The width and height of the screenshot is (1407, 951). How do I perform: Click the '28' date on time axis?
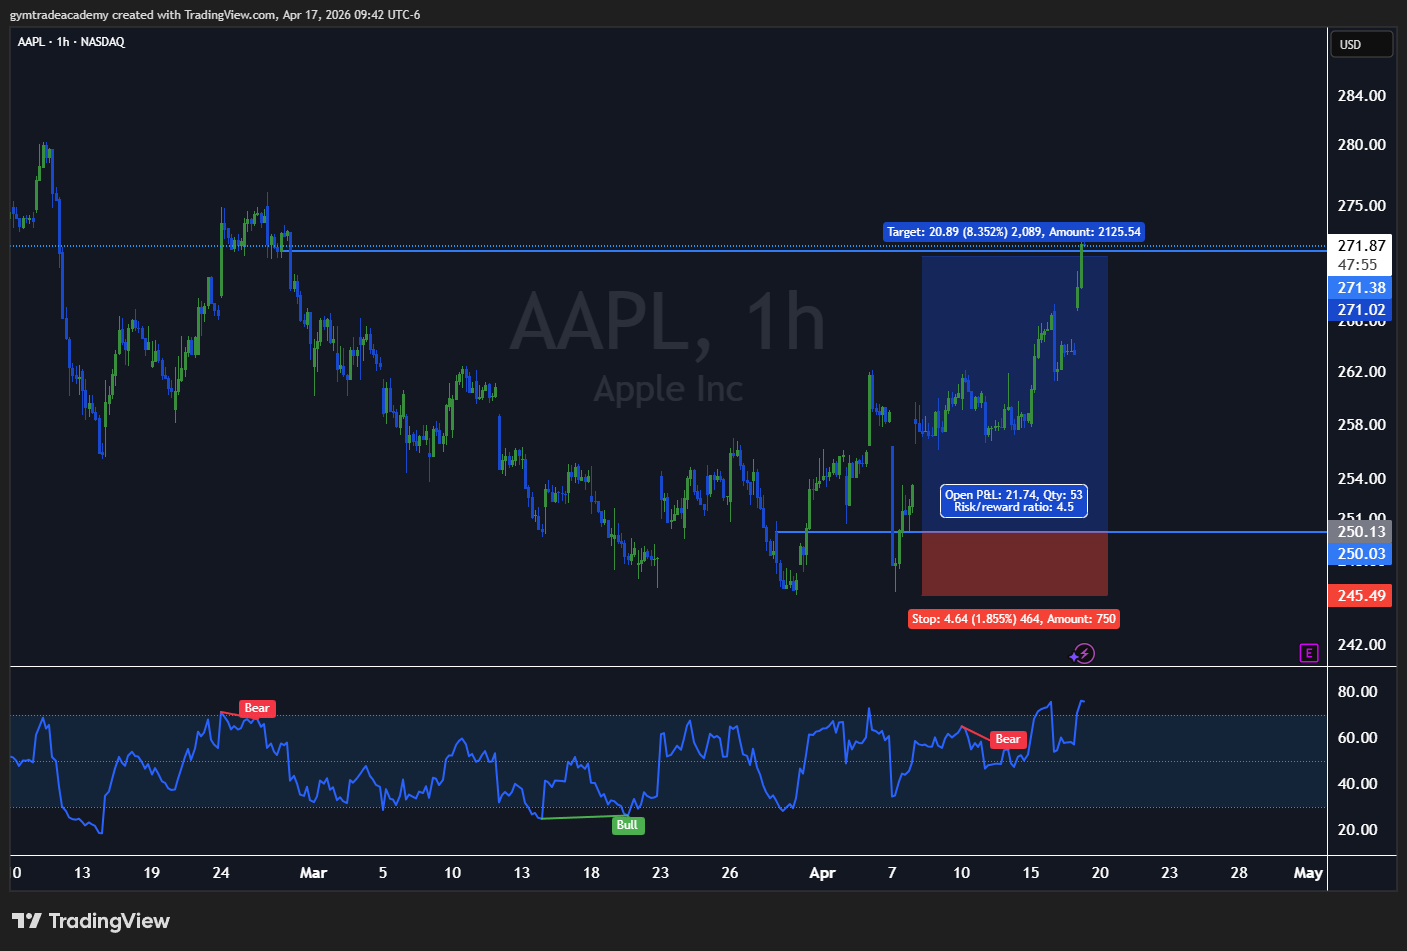point(1239,873)
